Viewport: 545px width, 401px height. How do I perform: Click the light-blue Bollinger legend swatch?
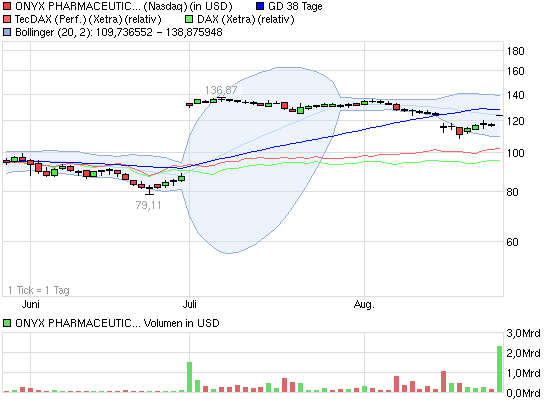pyautogui.click(x=7, y=32)
